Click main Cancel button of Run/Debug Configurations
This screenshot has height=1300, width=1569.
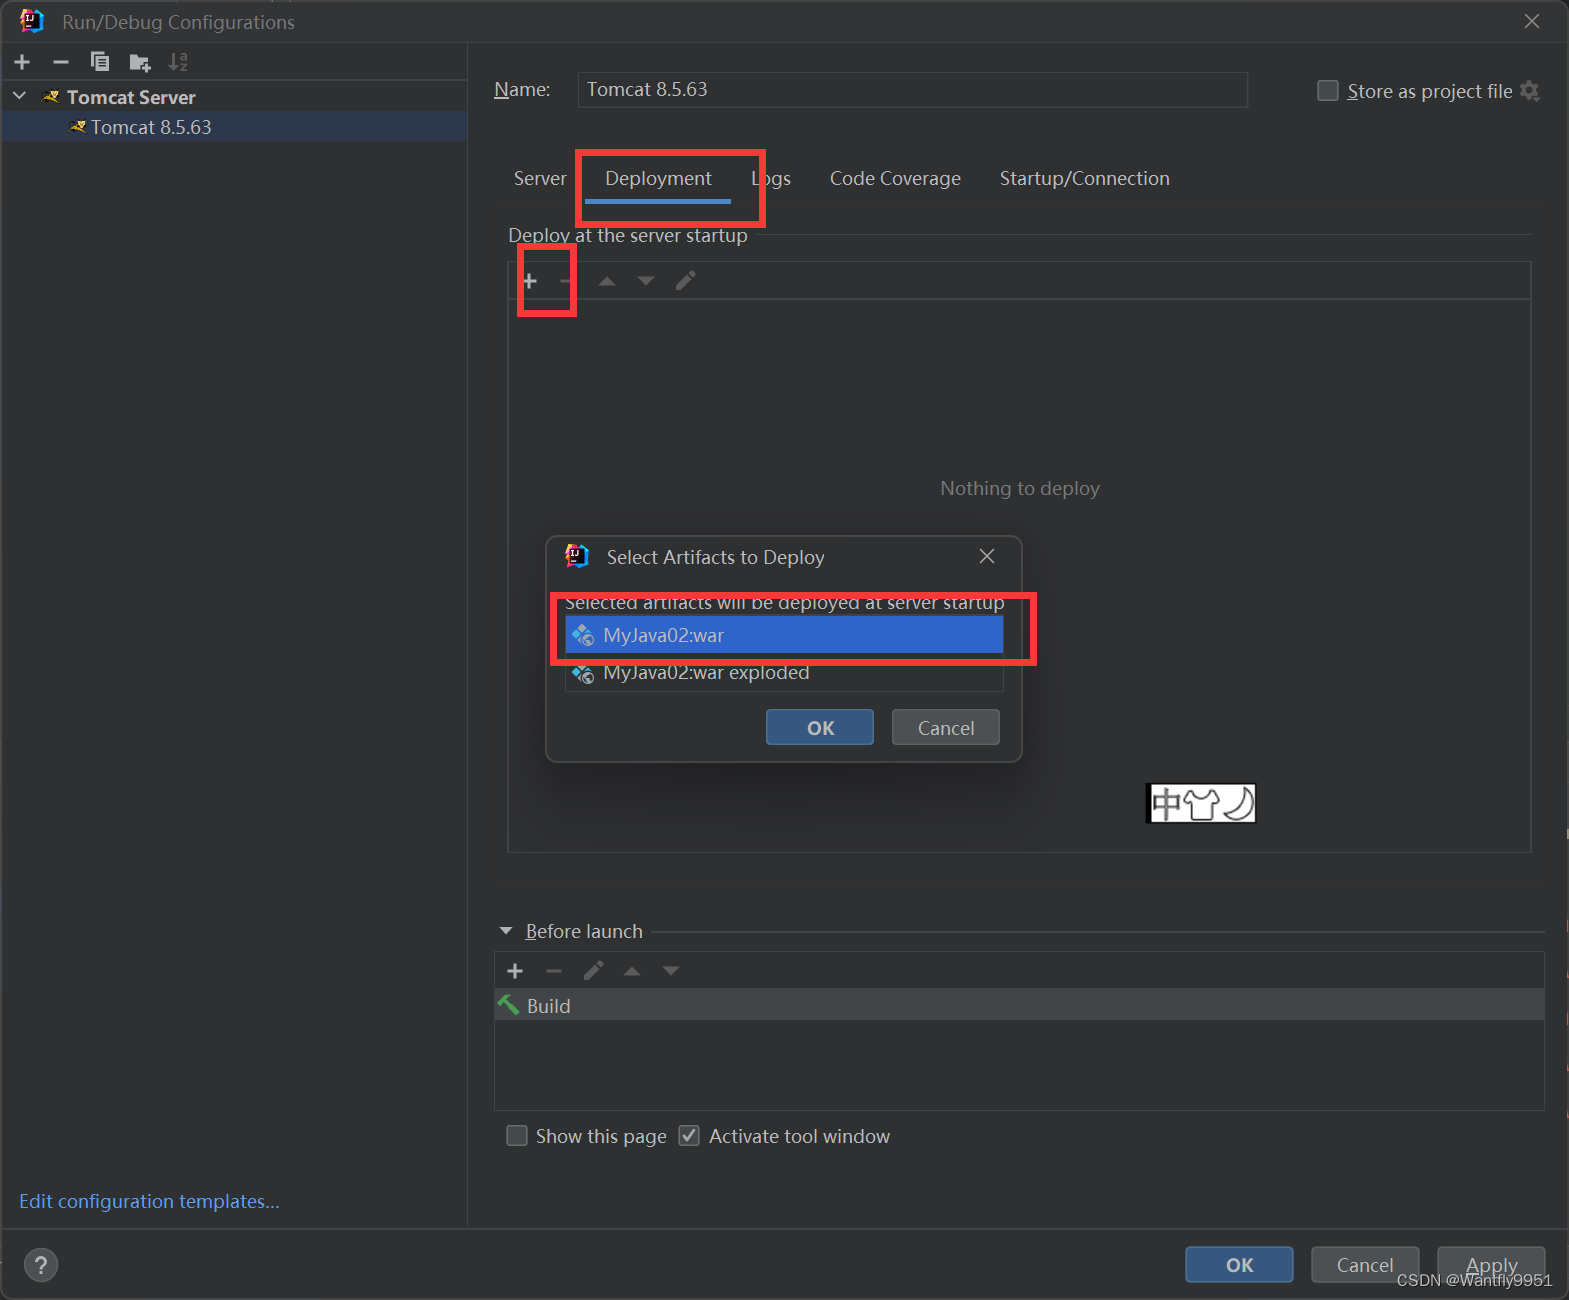(1365, 1265)
